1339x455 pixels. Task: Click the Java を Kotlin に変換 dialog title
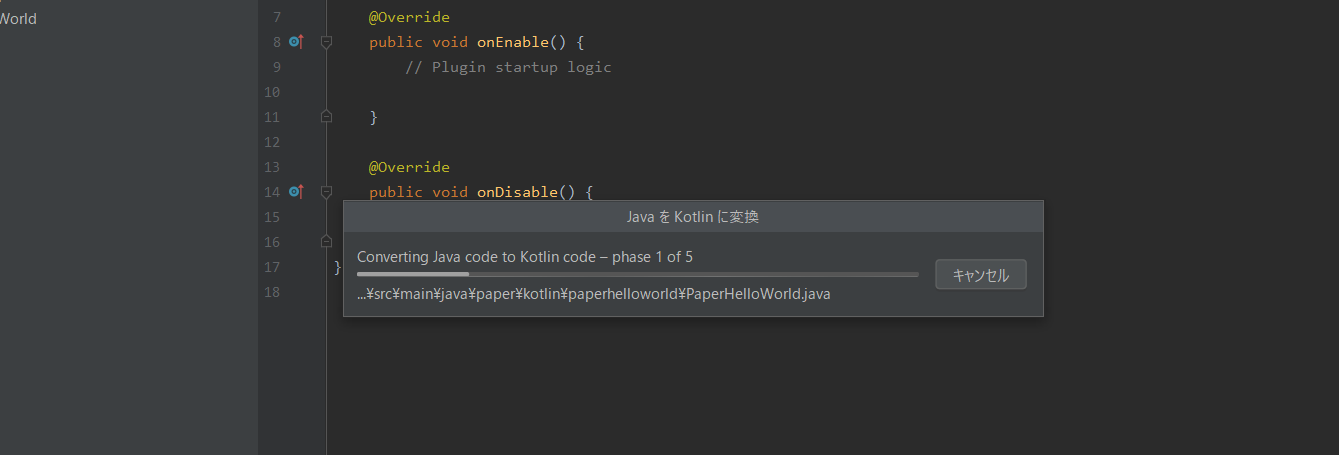(x=693, y=217)
